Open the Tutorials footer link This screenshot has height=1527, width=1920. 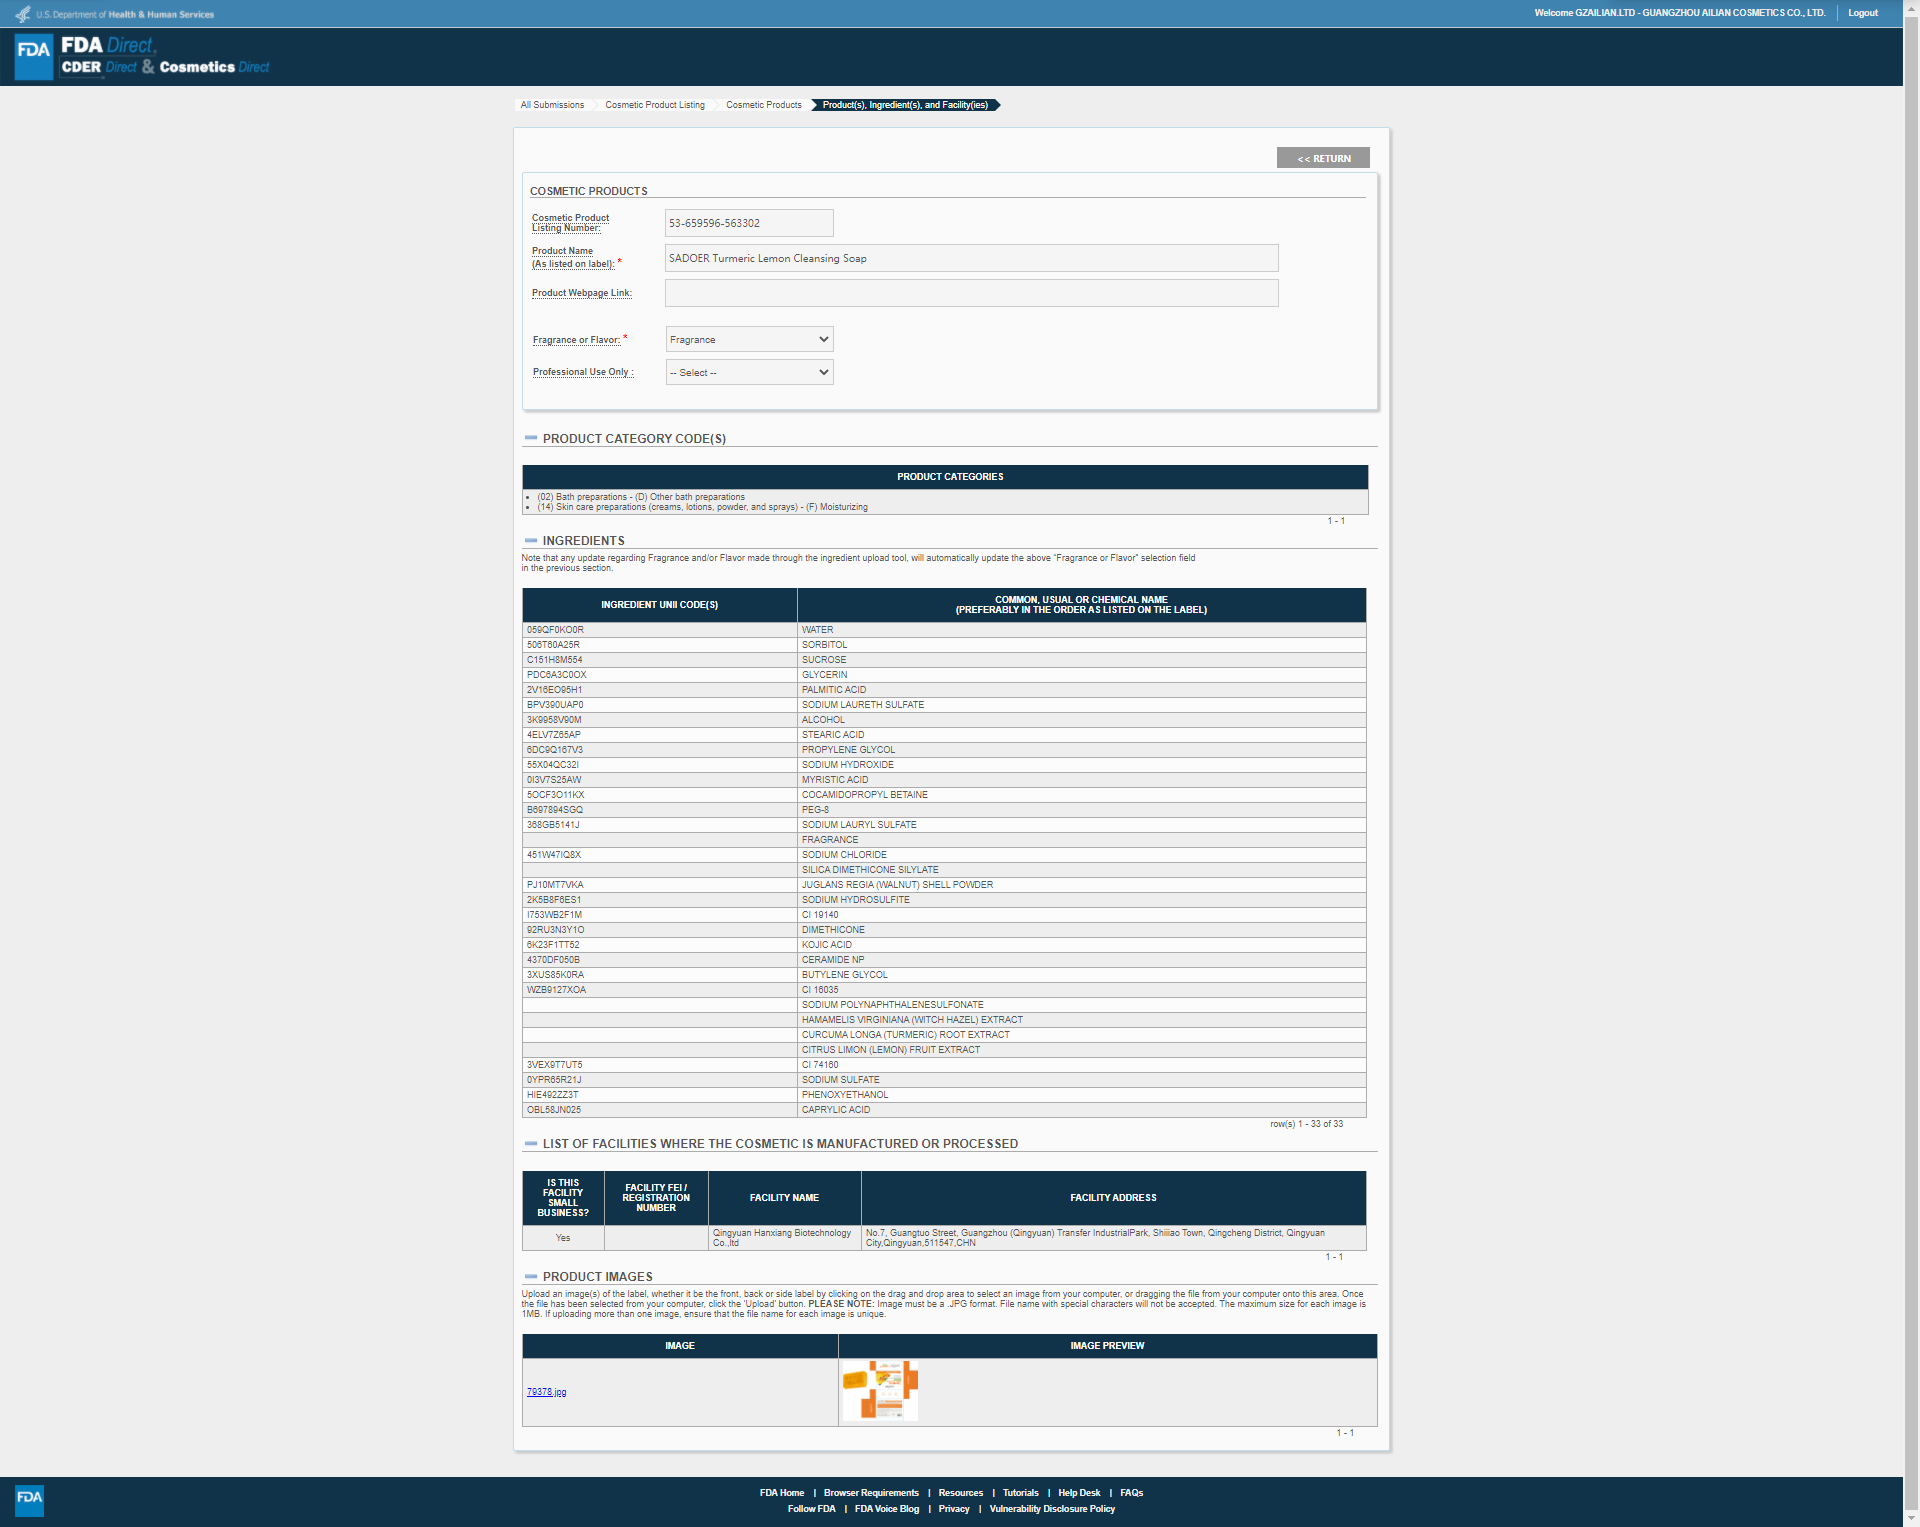(x=1020, y=1493)
